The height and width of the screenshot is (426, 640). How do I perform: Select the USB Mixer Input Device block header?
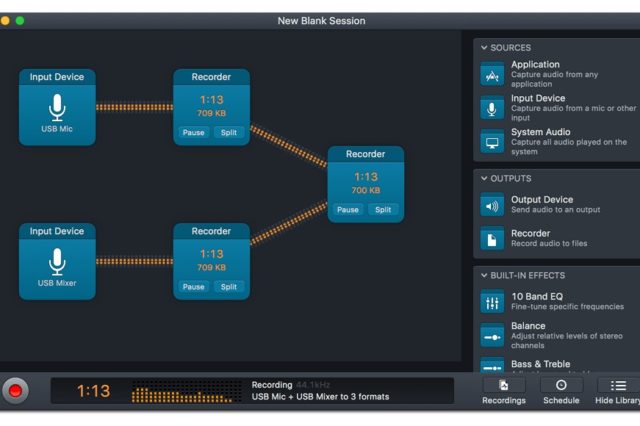57,231
